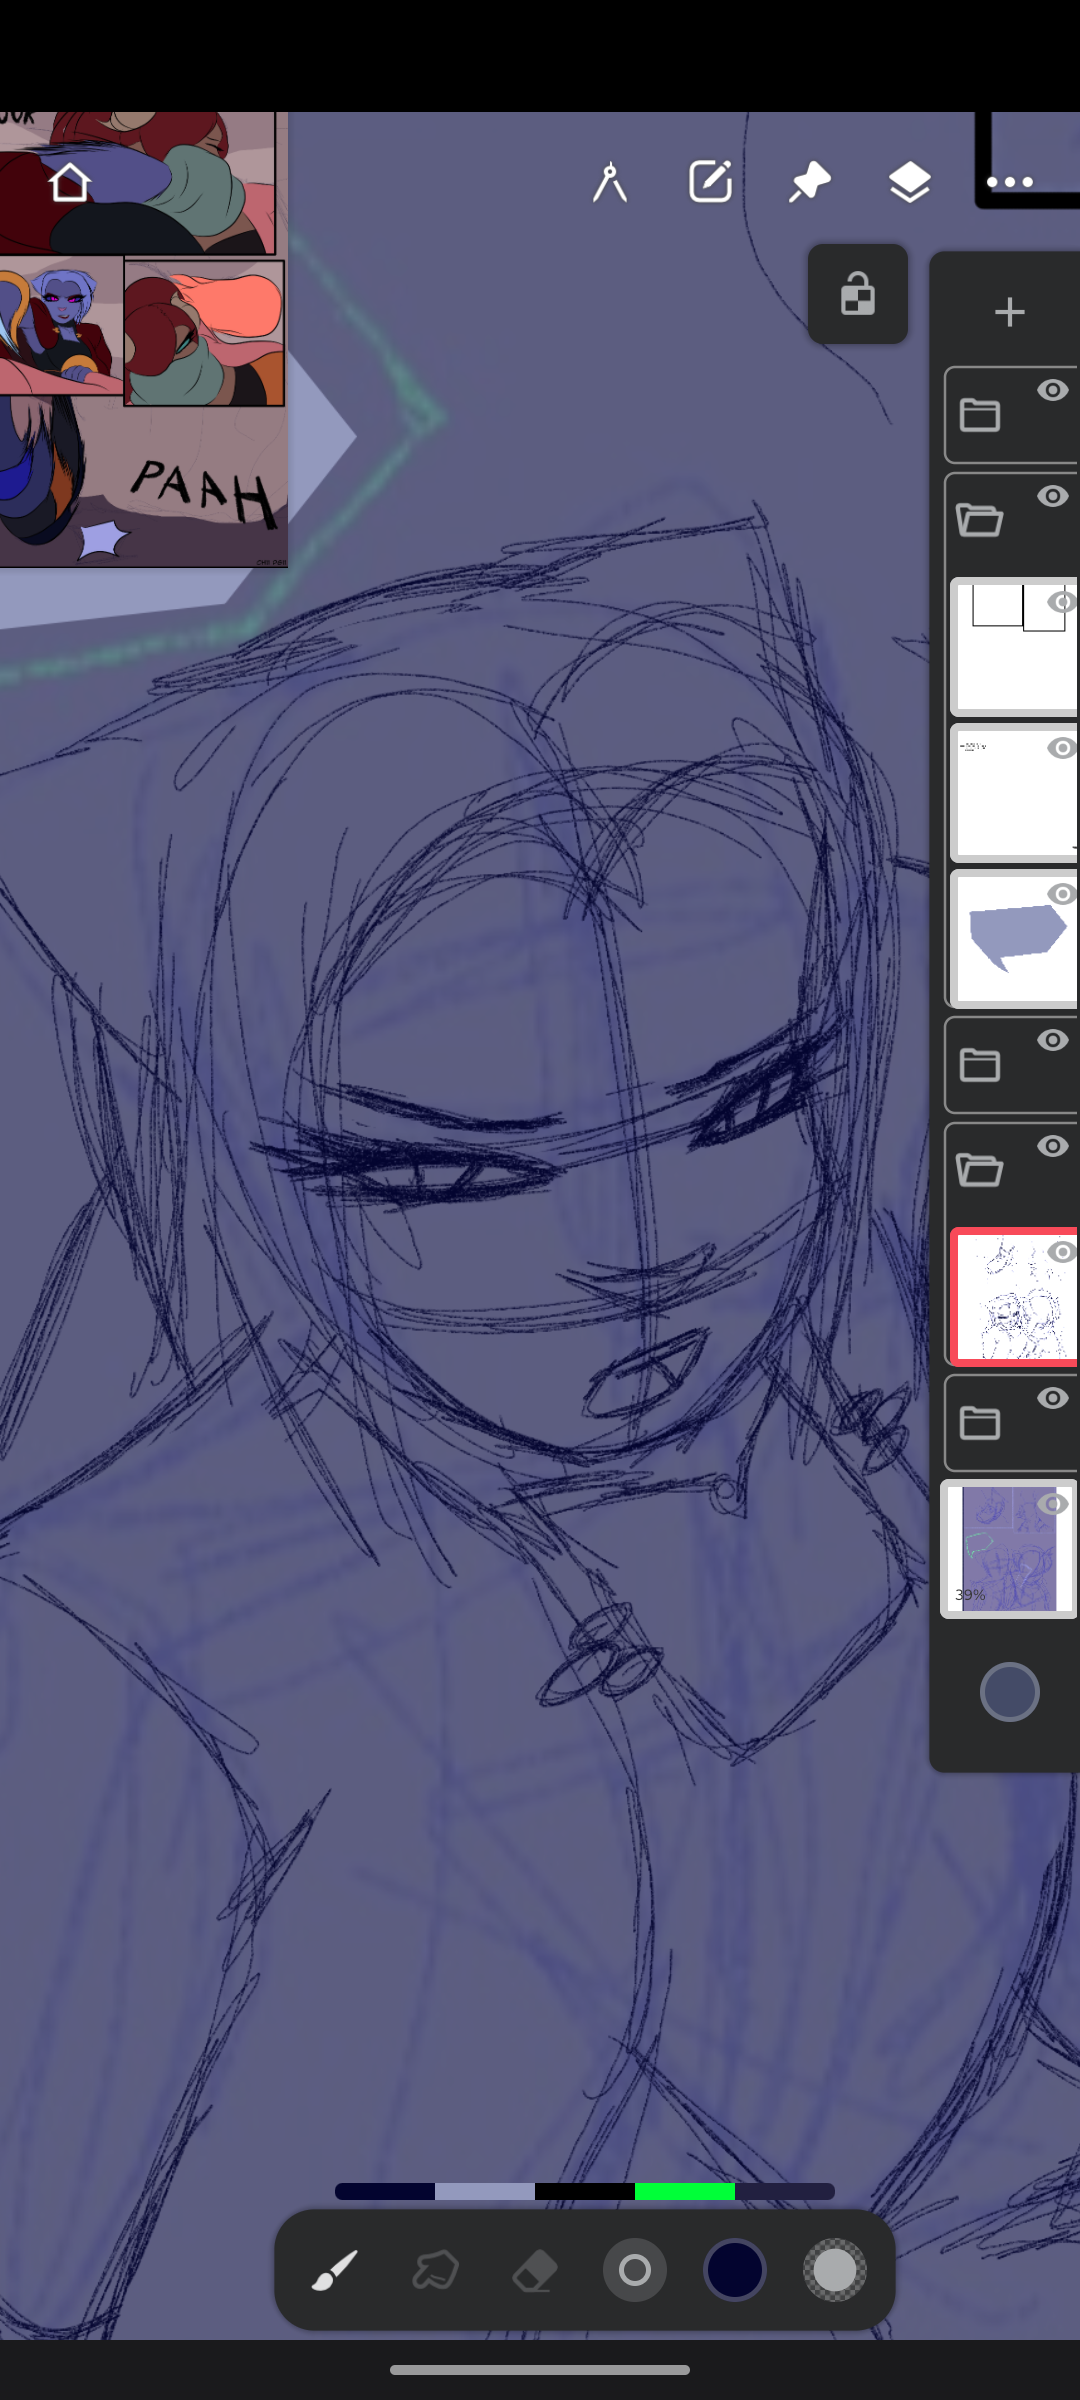
Task: Expand the closed group below speech bubble layer
Action: (x=980, y=1065)
